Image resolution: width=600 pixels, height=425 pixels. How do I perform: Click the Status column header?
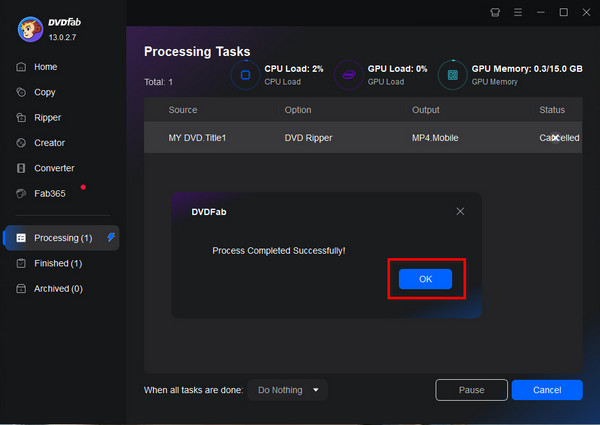tap(552, 110)
